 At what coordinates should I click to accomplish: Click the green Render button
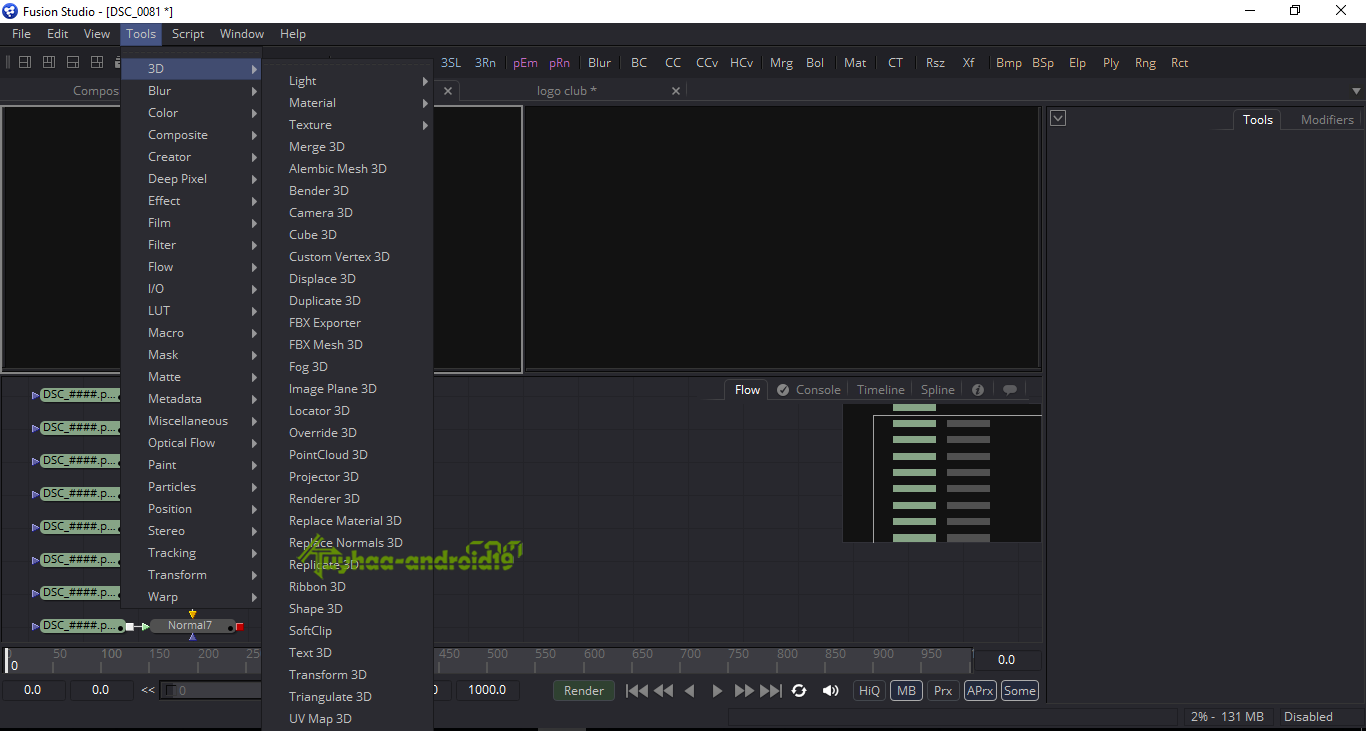click(x=584, y=690)
